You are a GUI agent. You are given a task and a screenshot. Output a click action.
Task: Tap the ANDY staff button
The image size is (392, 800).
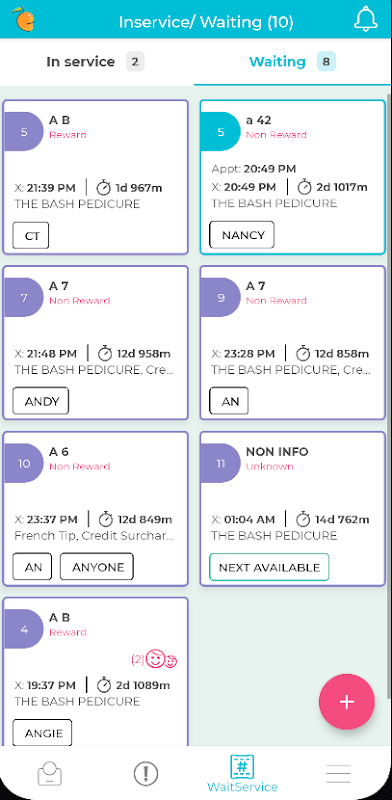click(x=41, y=401)
